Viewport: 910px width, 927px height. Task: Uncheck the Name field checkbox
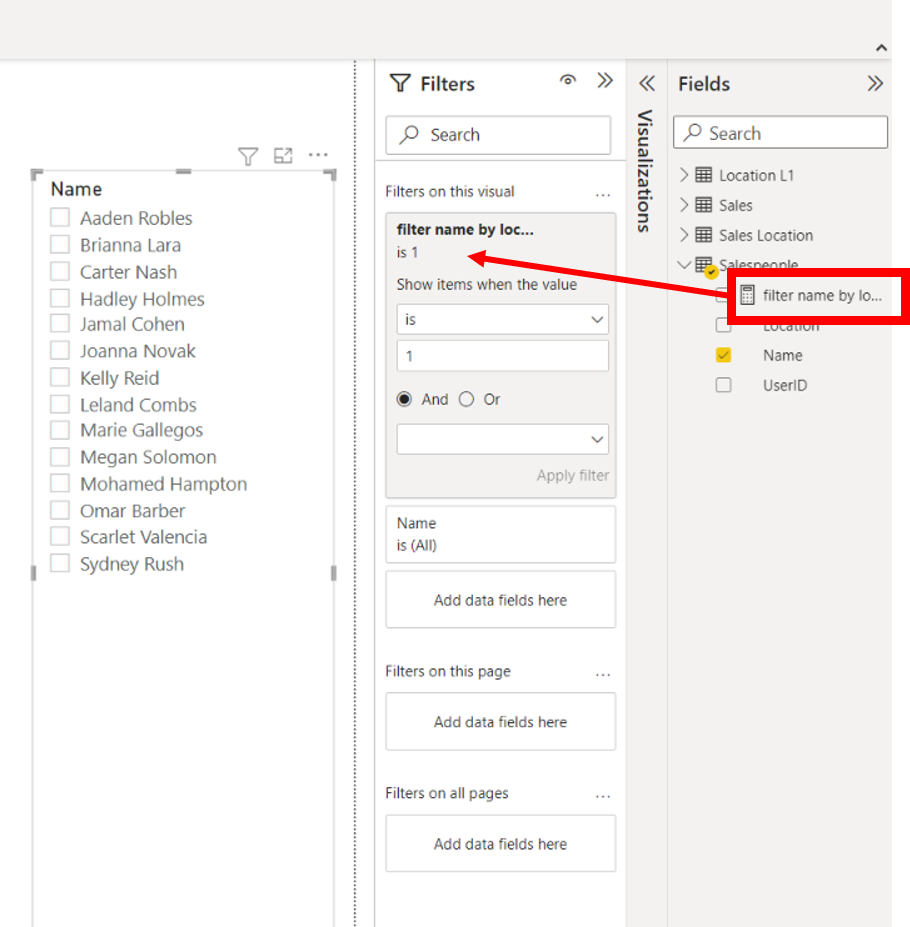coord(723,355)
